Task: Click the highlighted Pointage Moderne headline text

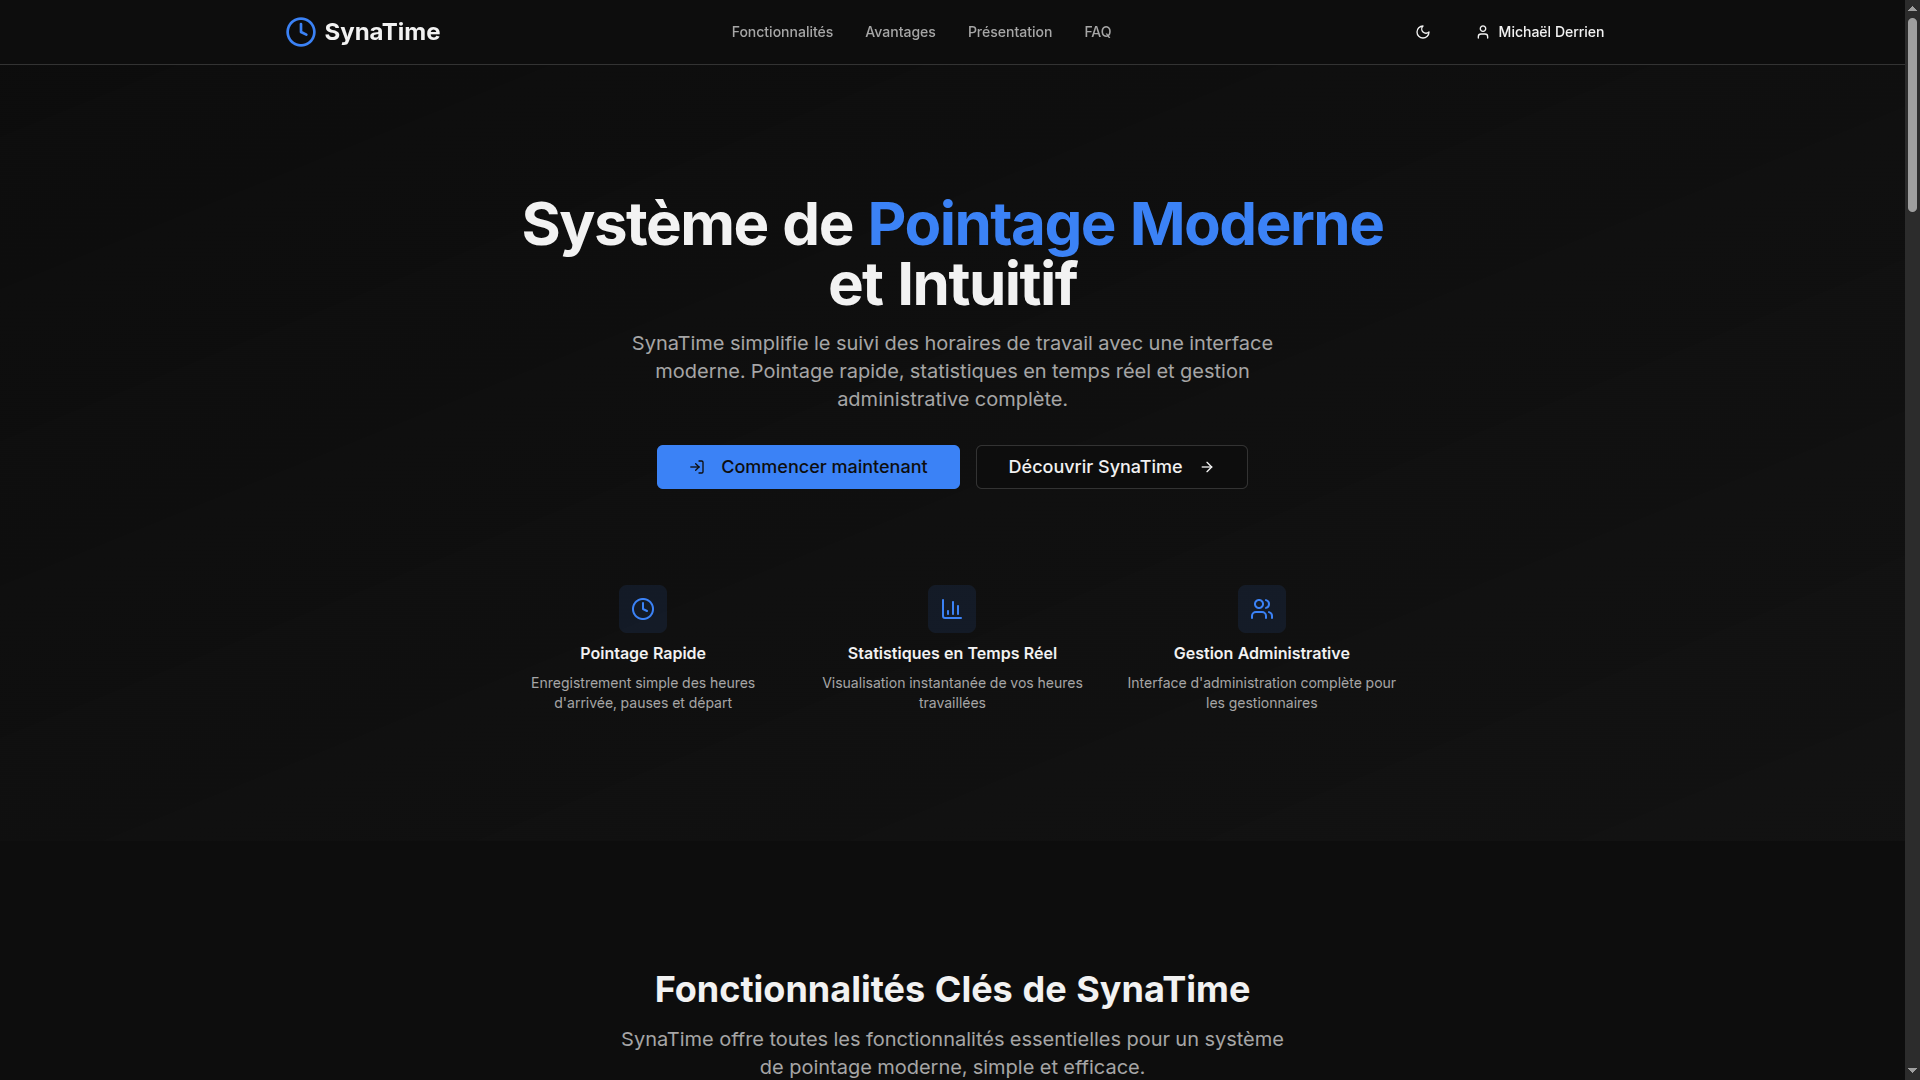Action: [x=1125, y=224]
